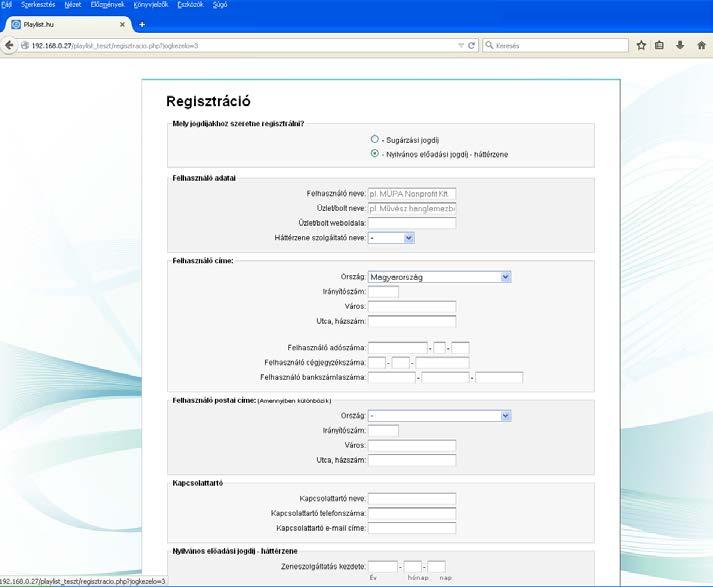Switch to the Playlist.hu tab
This screenshot has width=713, height=587.
(x=68, y=25)
